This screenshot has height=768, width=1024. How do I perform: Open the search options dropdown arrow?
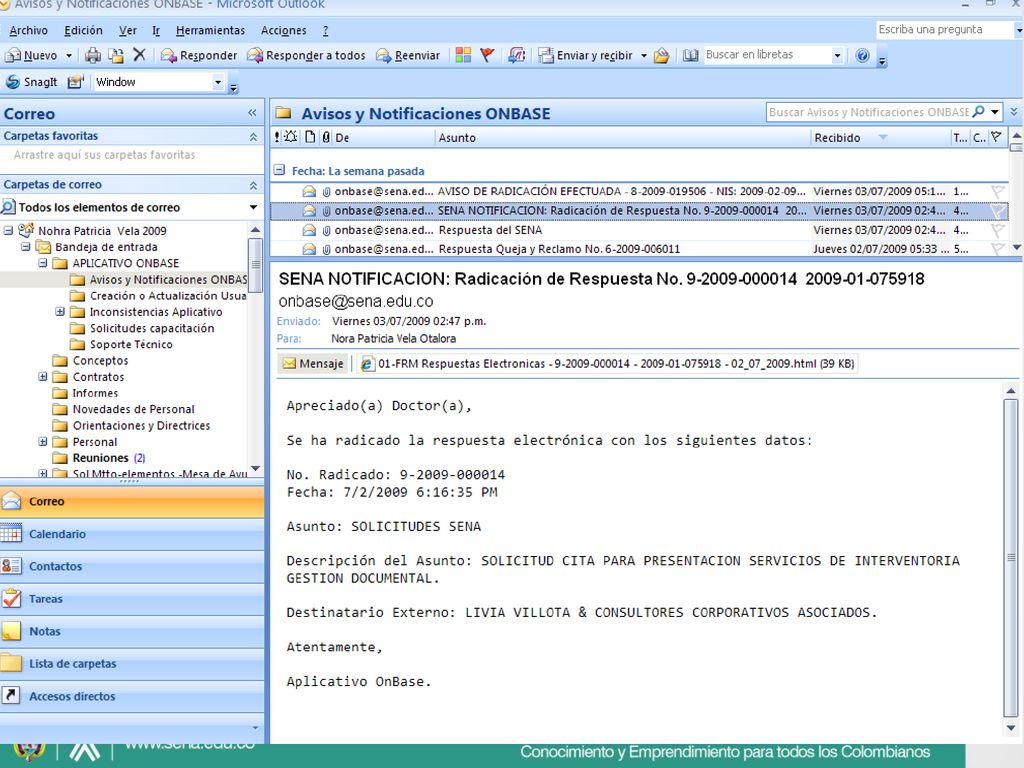pyautogui.click(x=995, y=112)
